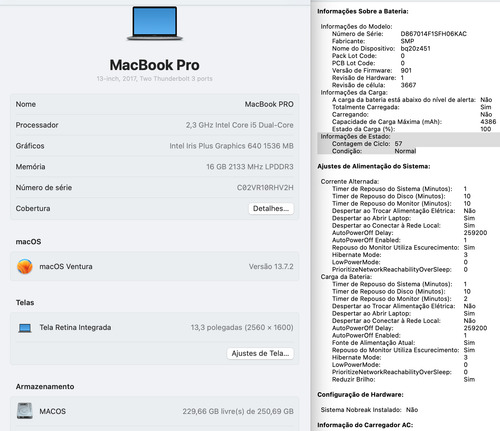
Task: Select the highlighted Informações de Estado row
Action: pyautogui.click(x=408, y=136)
